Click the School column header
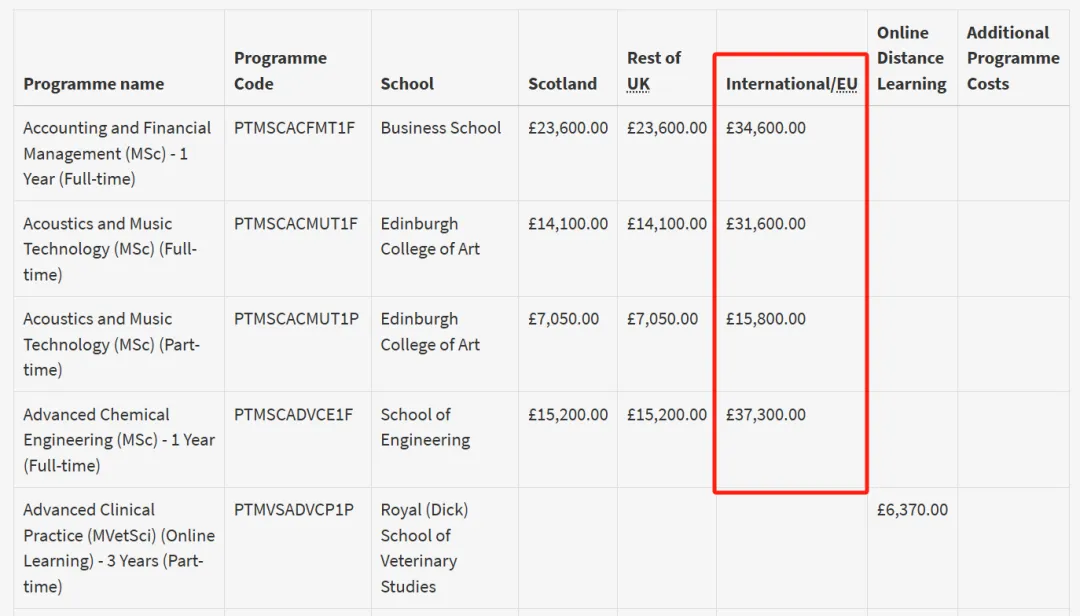 (x=407, y=84)
